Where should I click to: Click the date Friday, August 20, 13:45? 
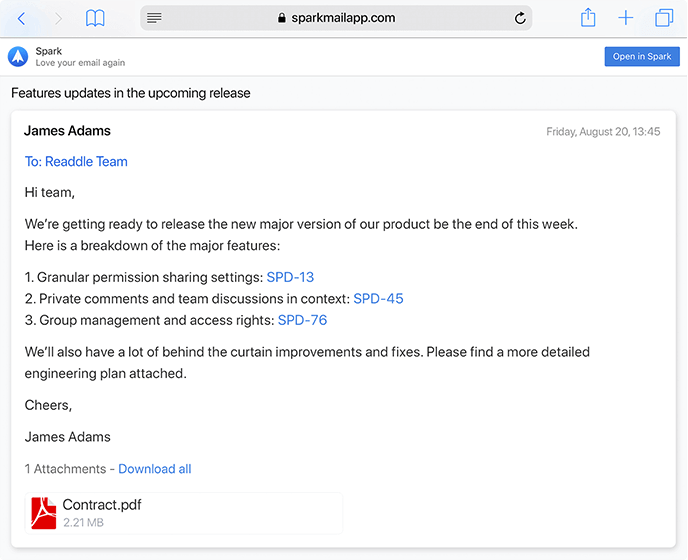[603, 132]
